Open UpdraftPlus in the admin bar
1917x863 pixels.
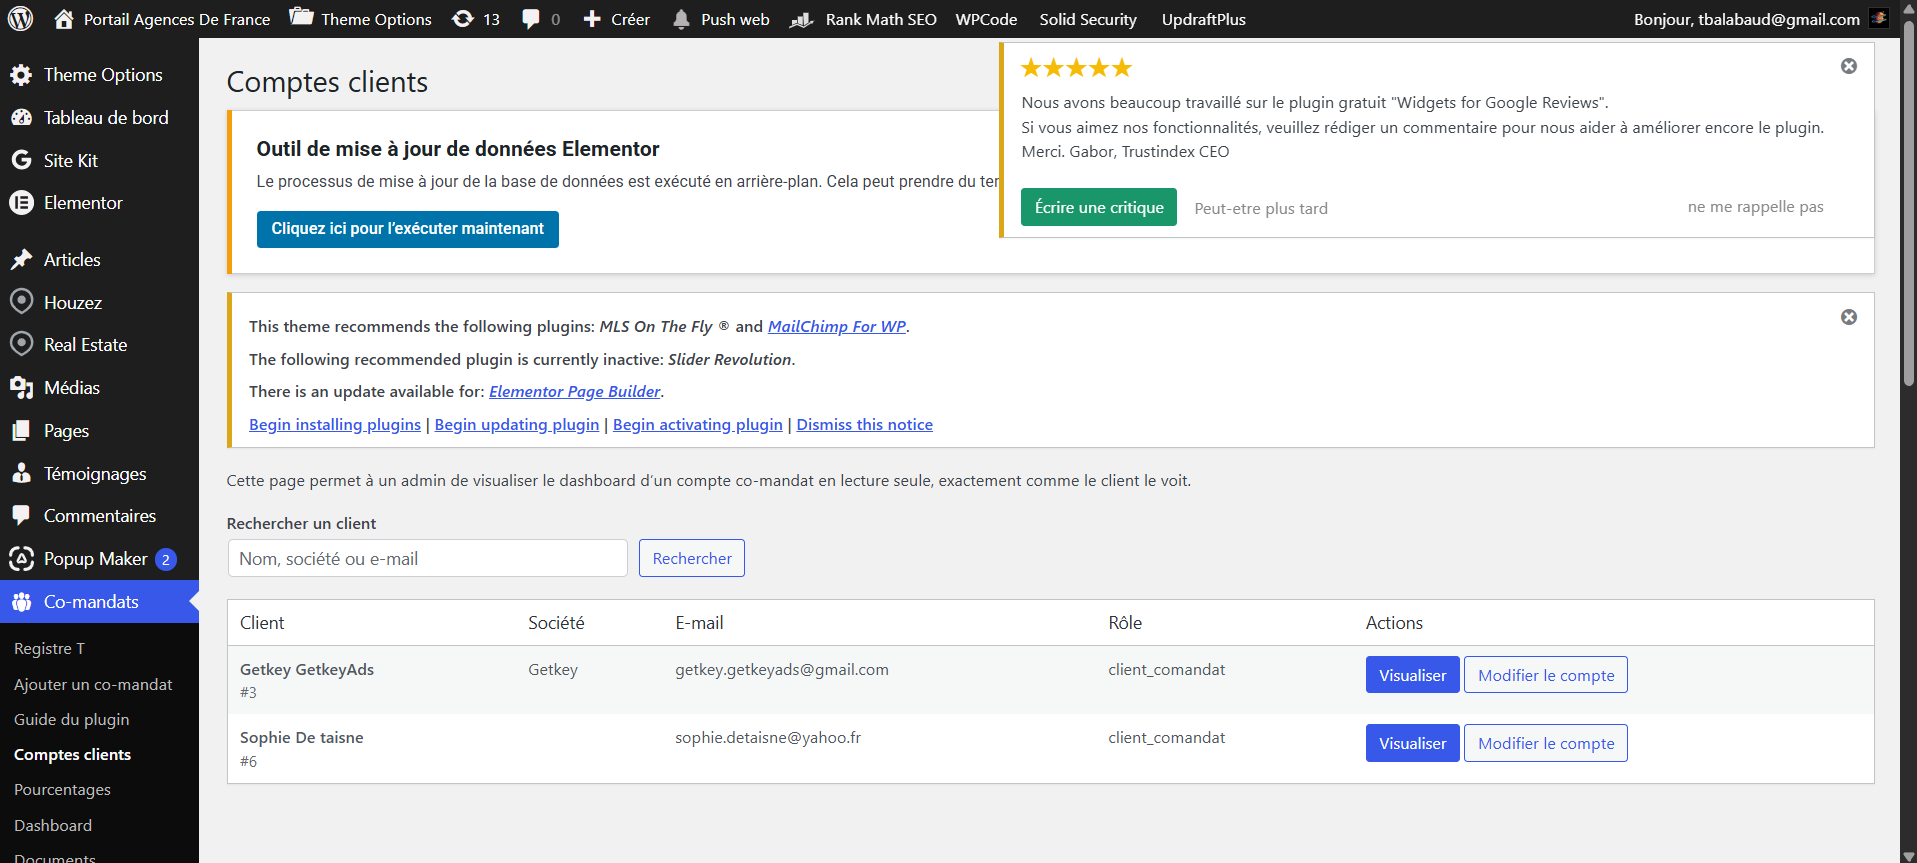click(x=1203, y=19)
